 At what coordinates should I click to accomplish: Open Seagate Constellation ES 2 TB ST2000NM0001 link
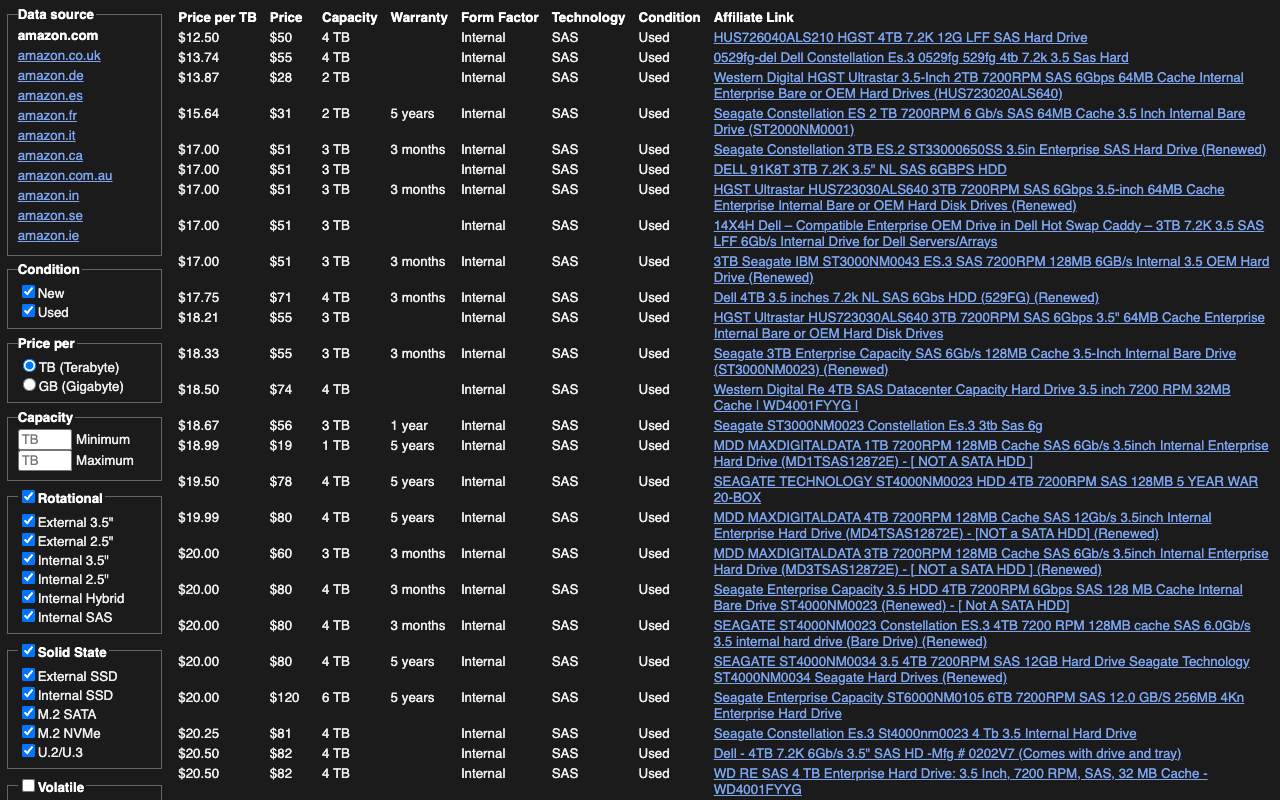980,121
